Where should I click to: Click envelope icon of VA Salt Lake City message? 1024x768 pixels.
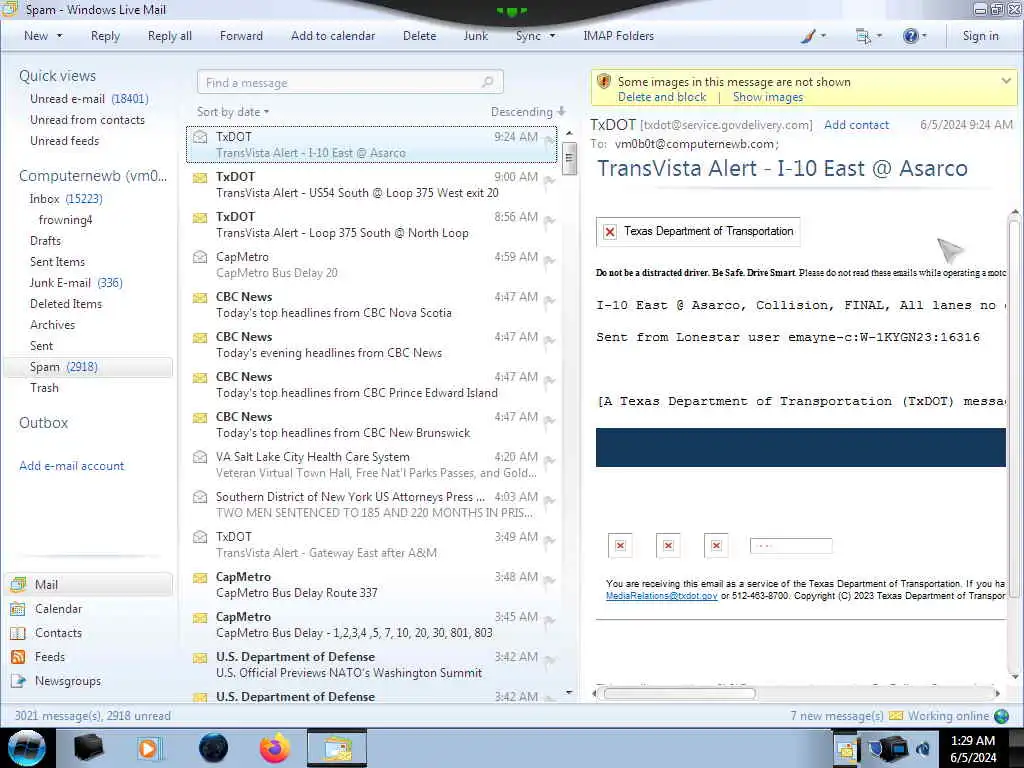pyautogui.click(x=200, y=457)
